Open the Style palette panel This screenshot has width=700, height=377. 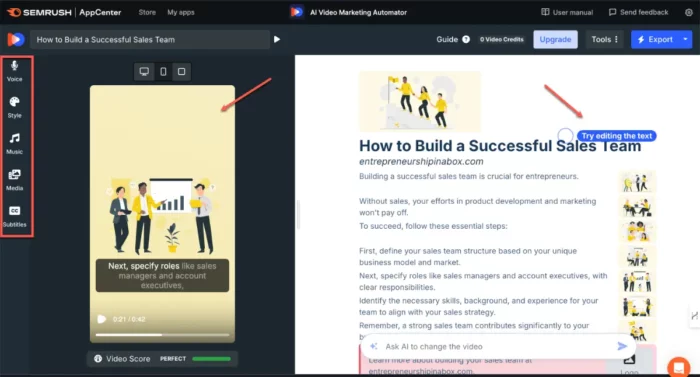pyautogui.click(x=14, y=107)
